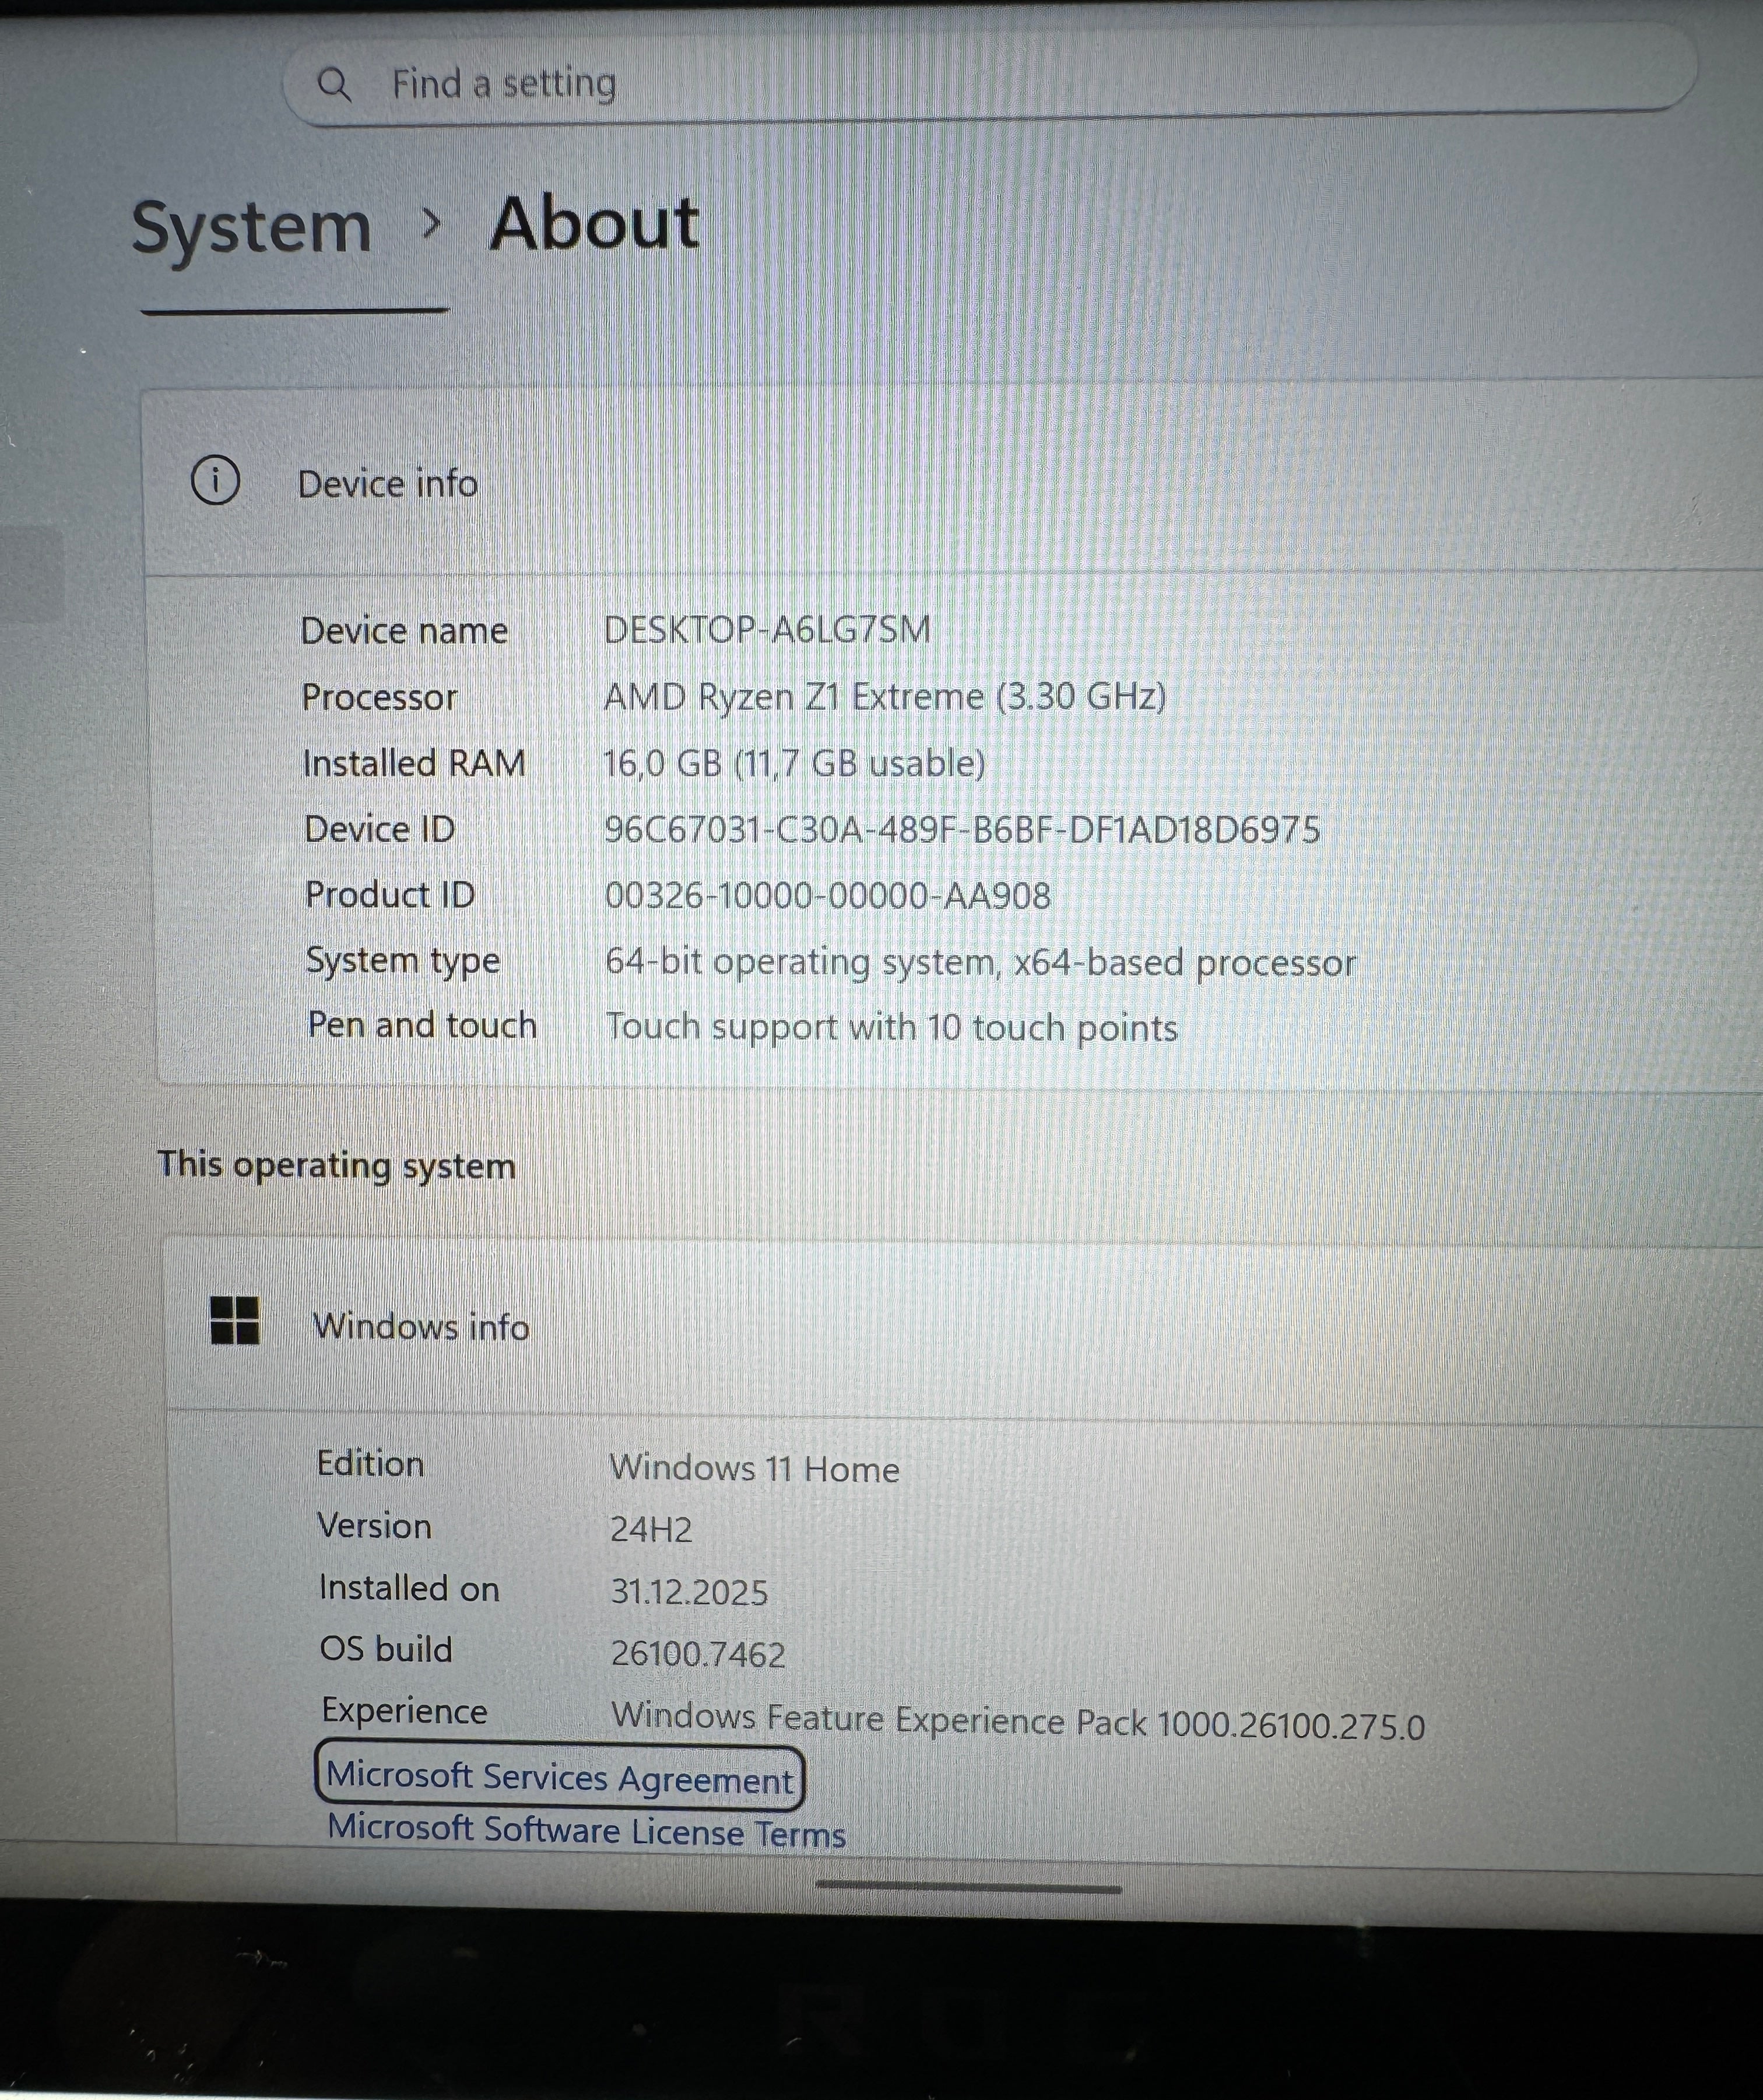
Task: Go back to System breadcrumb
Action: click(x=252, y=227)
